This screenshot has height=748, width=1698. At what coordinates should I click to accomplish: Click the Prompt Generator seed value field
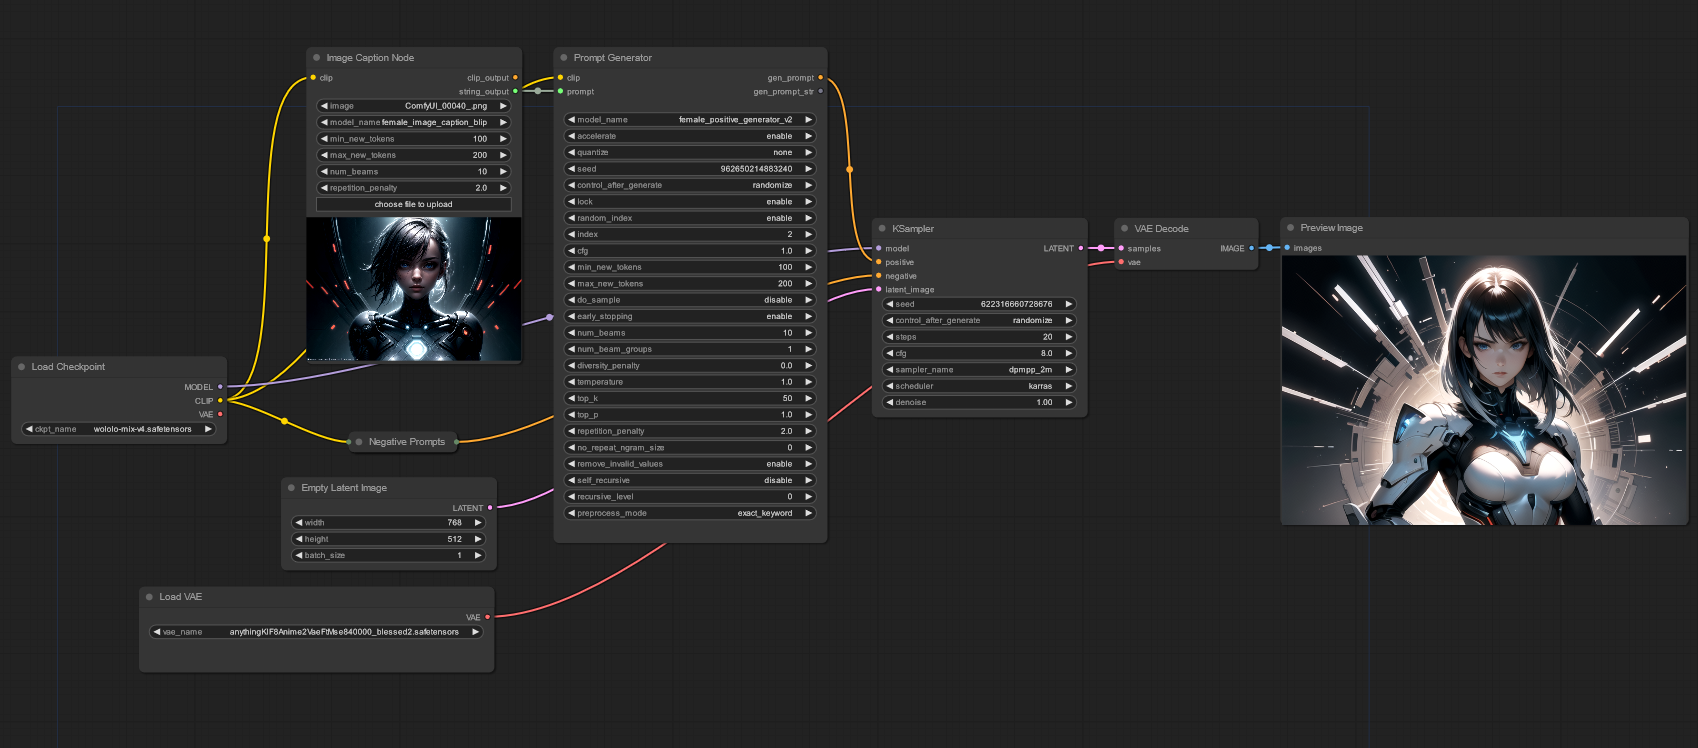click(690, 169)
